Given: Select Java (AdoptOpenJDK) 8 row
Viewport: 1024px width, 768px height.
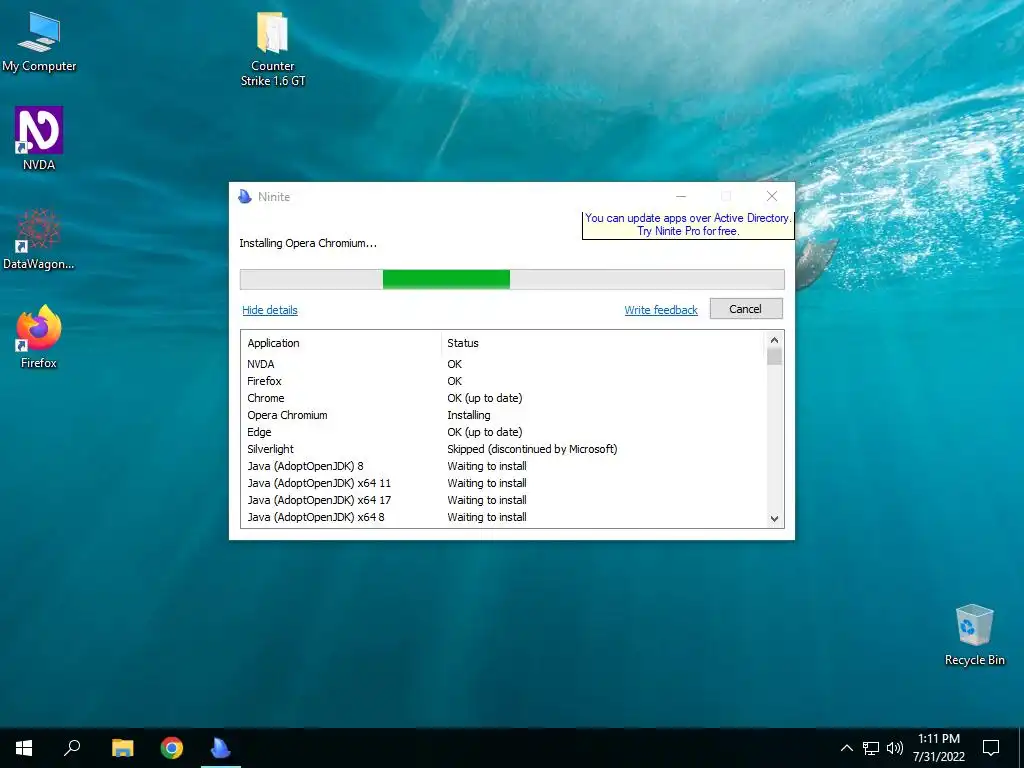Looking at the screenshot, I should (x=503, y=466).
